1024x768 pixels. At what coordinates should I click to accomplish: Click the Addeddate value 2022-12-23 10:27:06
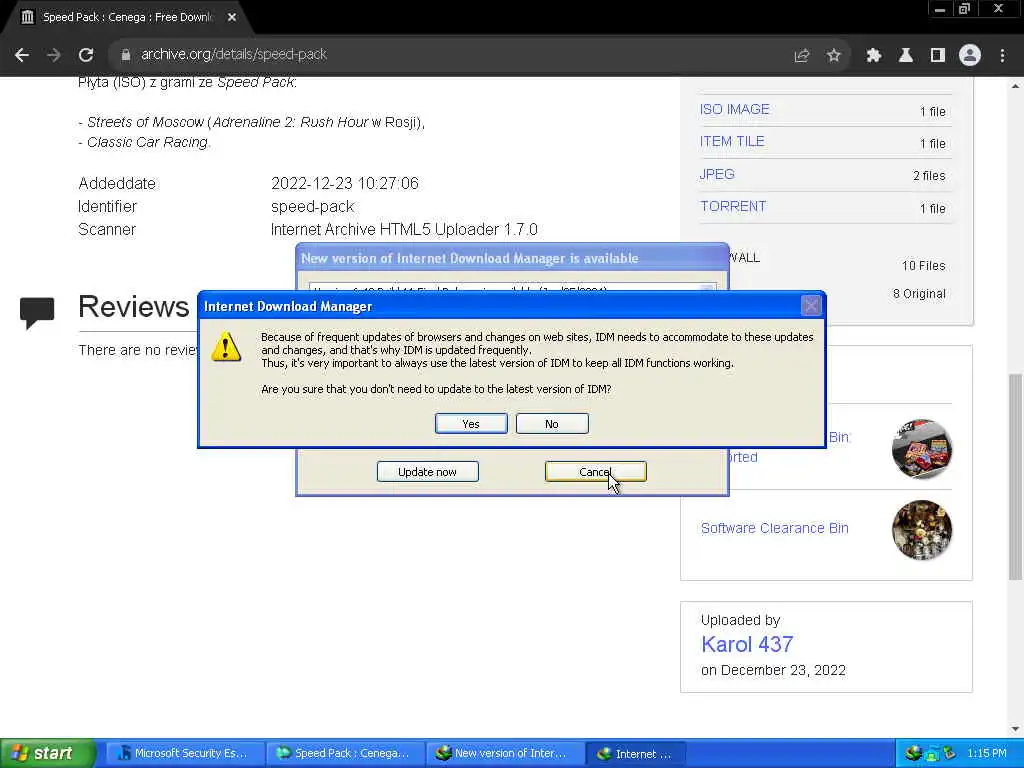[345, 184]
